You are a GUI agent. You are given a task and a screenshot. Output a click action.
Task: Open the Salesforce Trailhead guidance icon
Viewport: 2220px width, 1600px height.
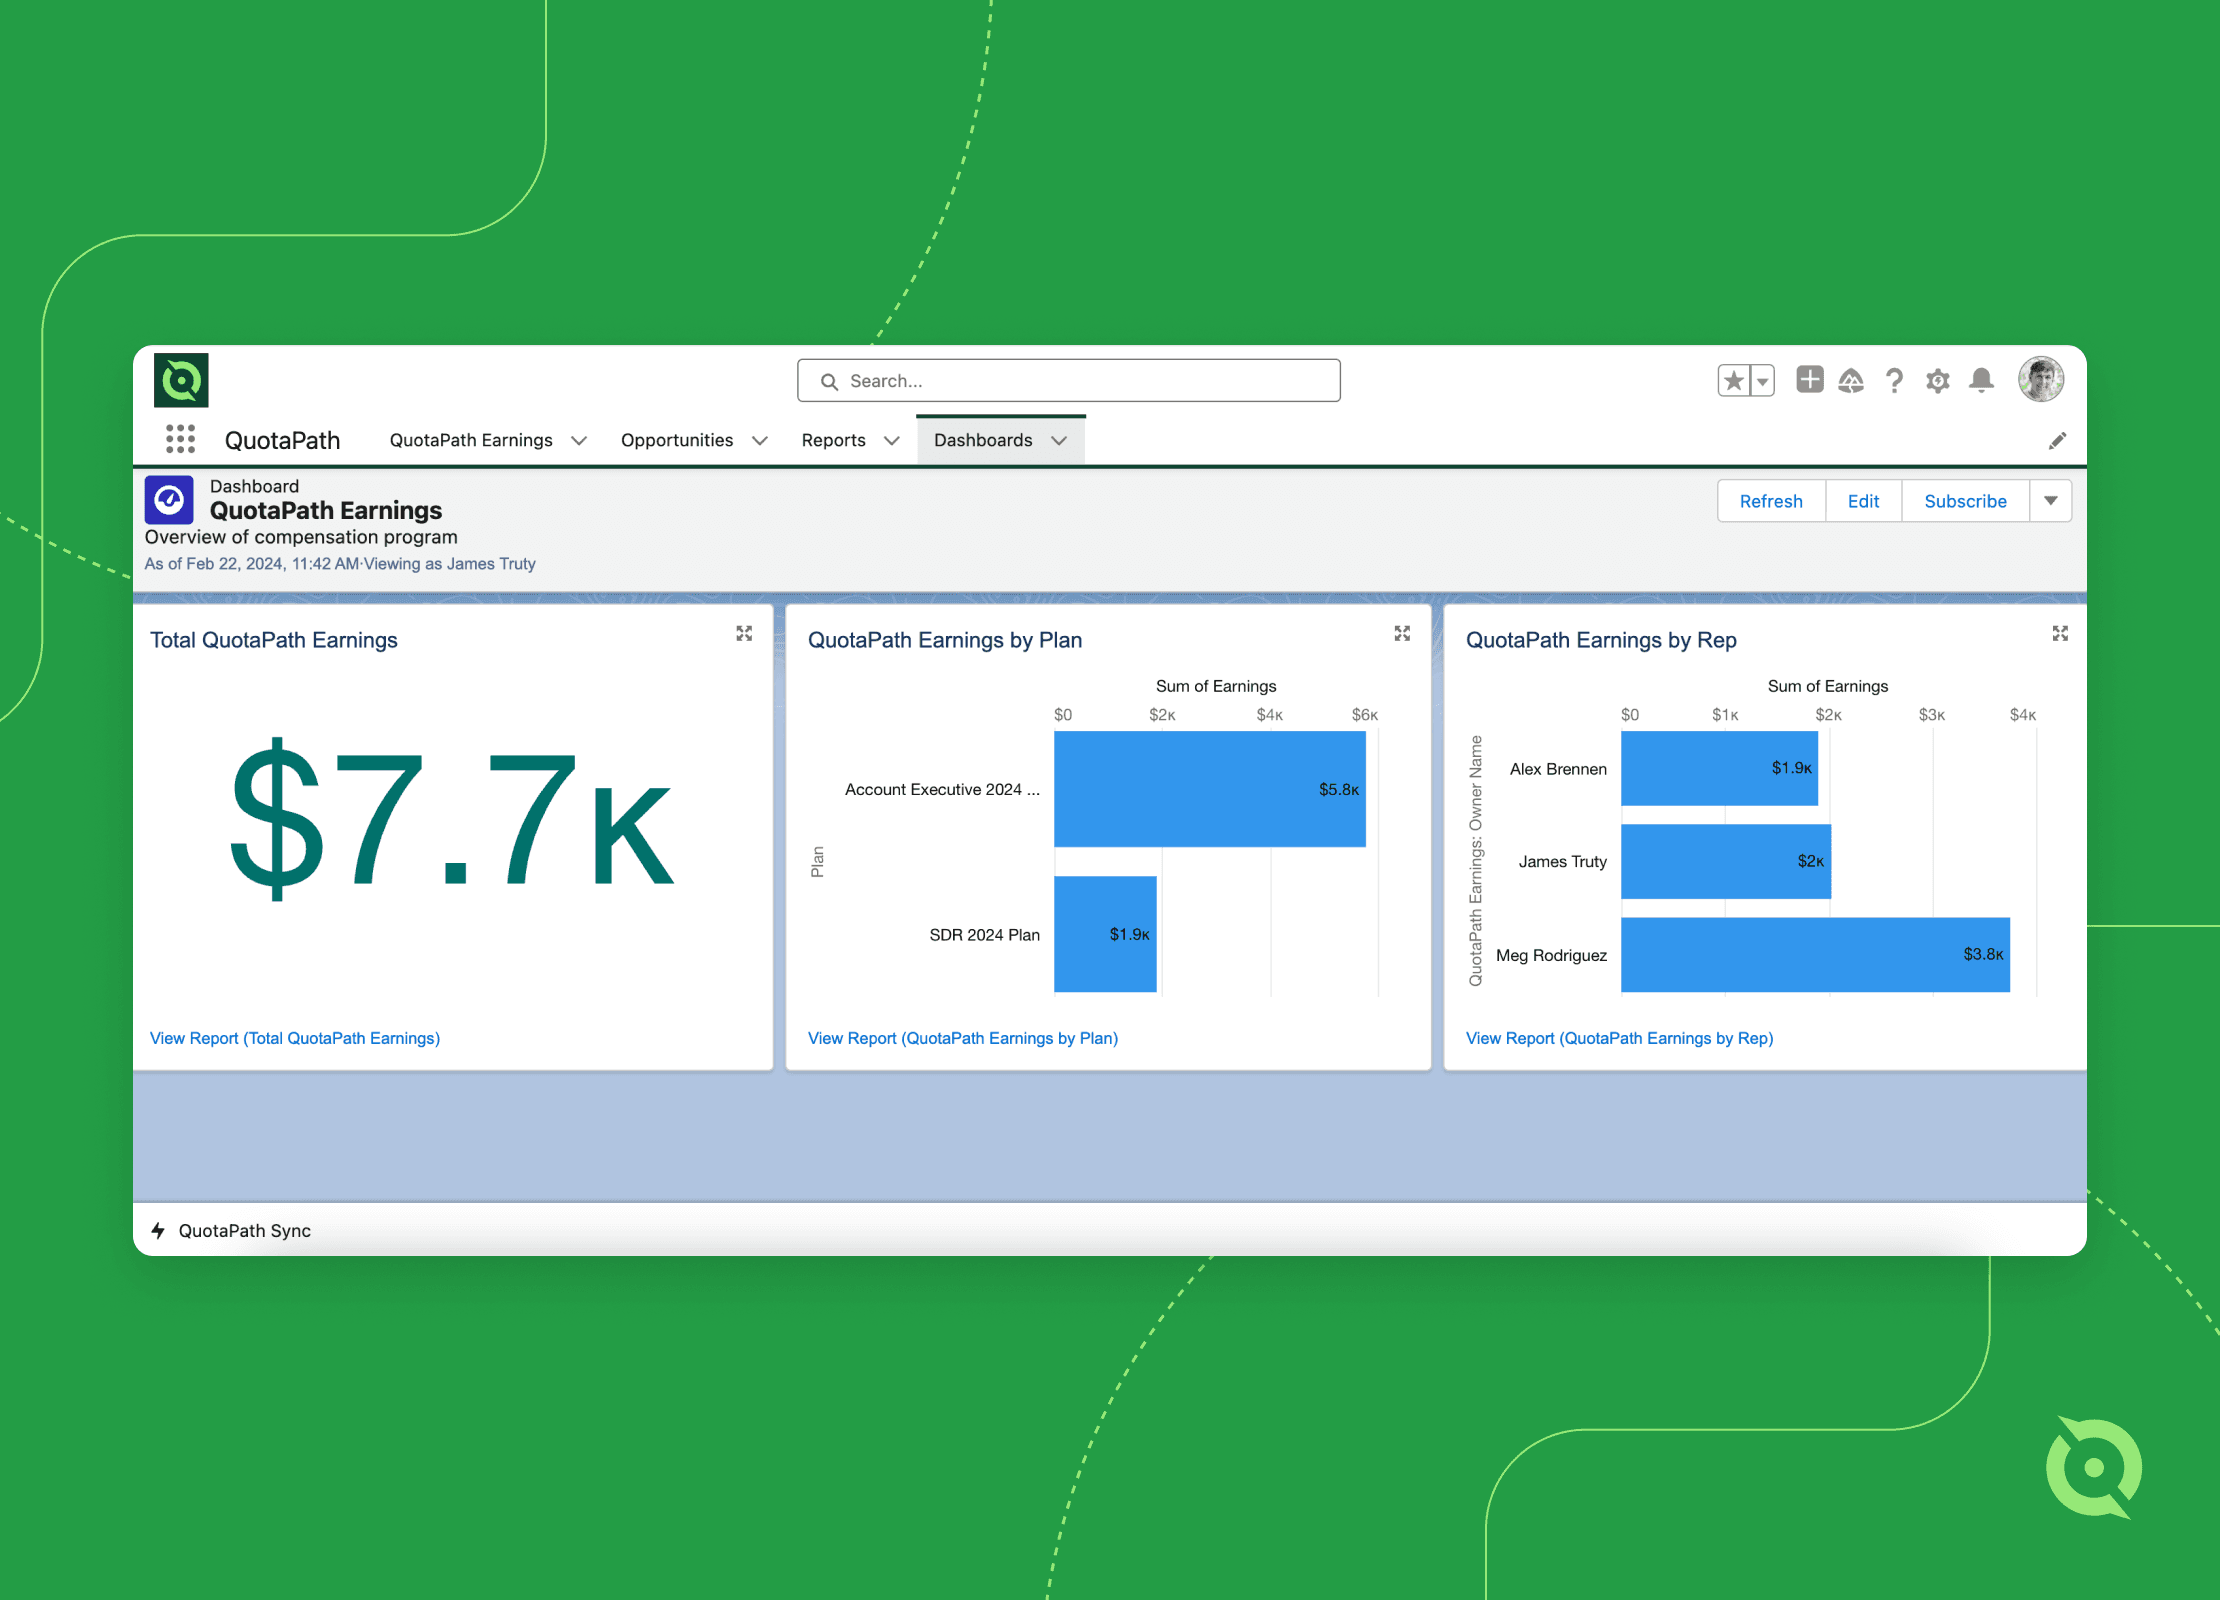pyautogui.click(x=1851, y=381)
